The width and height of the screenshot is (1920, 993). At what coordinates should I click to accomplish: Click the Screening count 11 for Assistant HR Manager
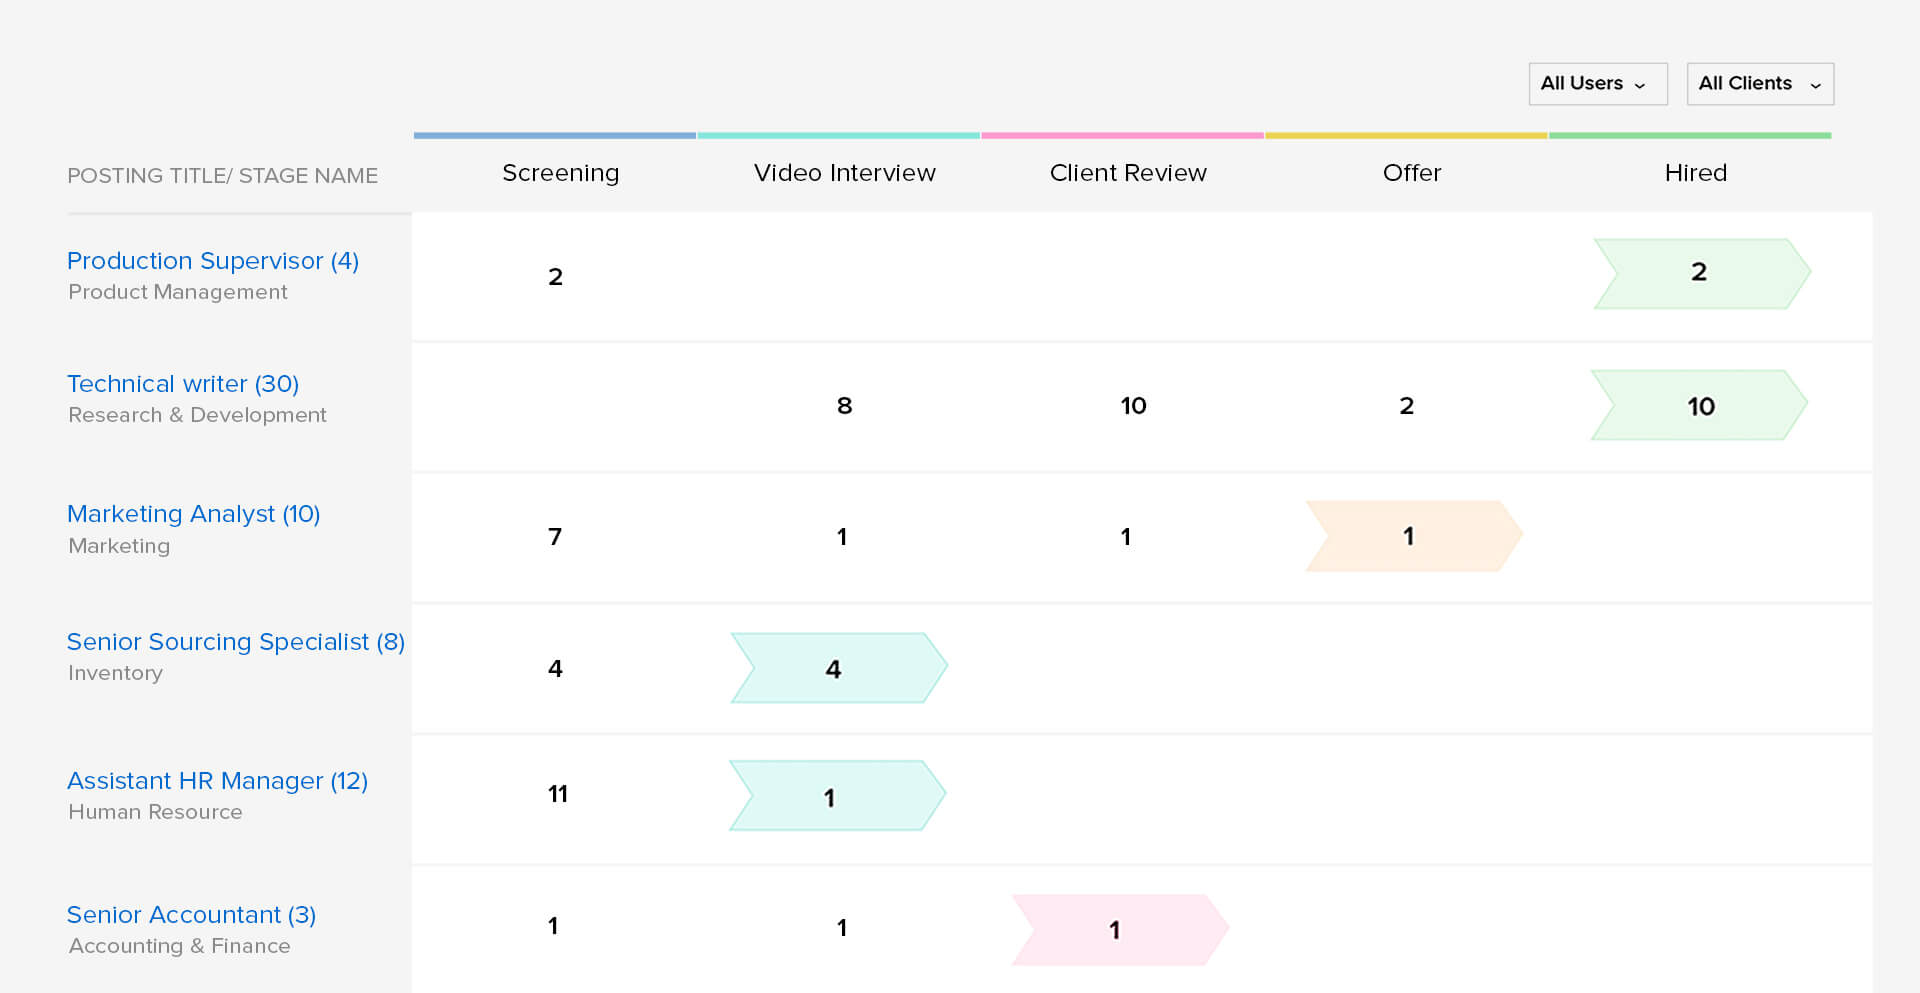(x=557, y=794)
